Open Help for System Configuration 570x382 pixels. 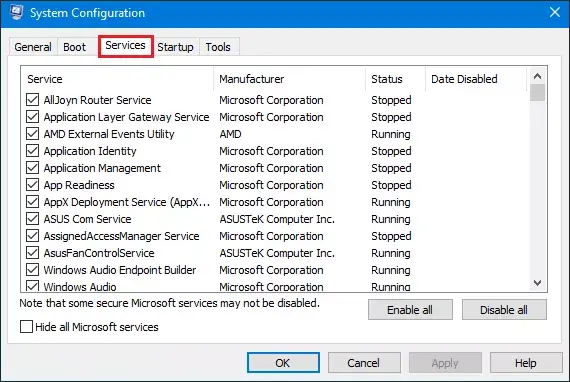point(526,363)
